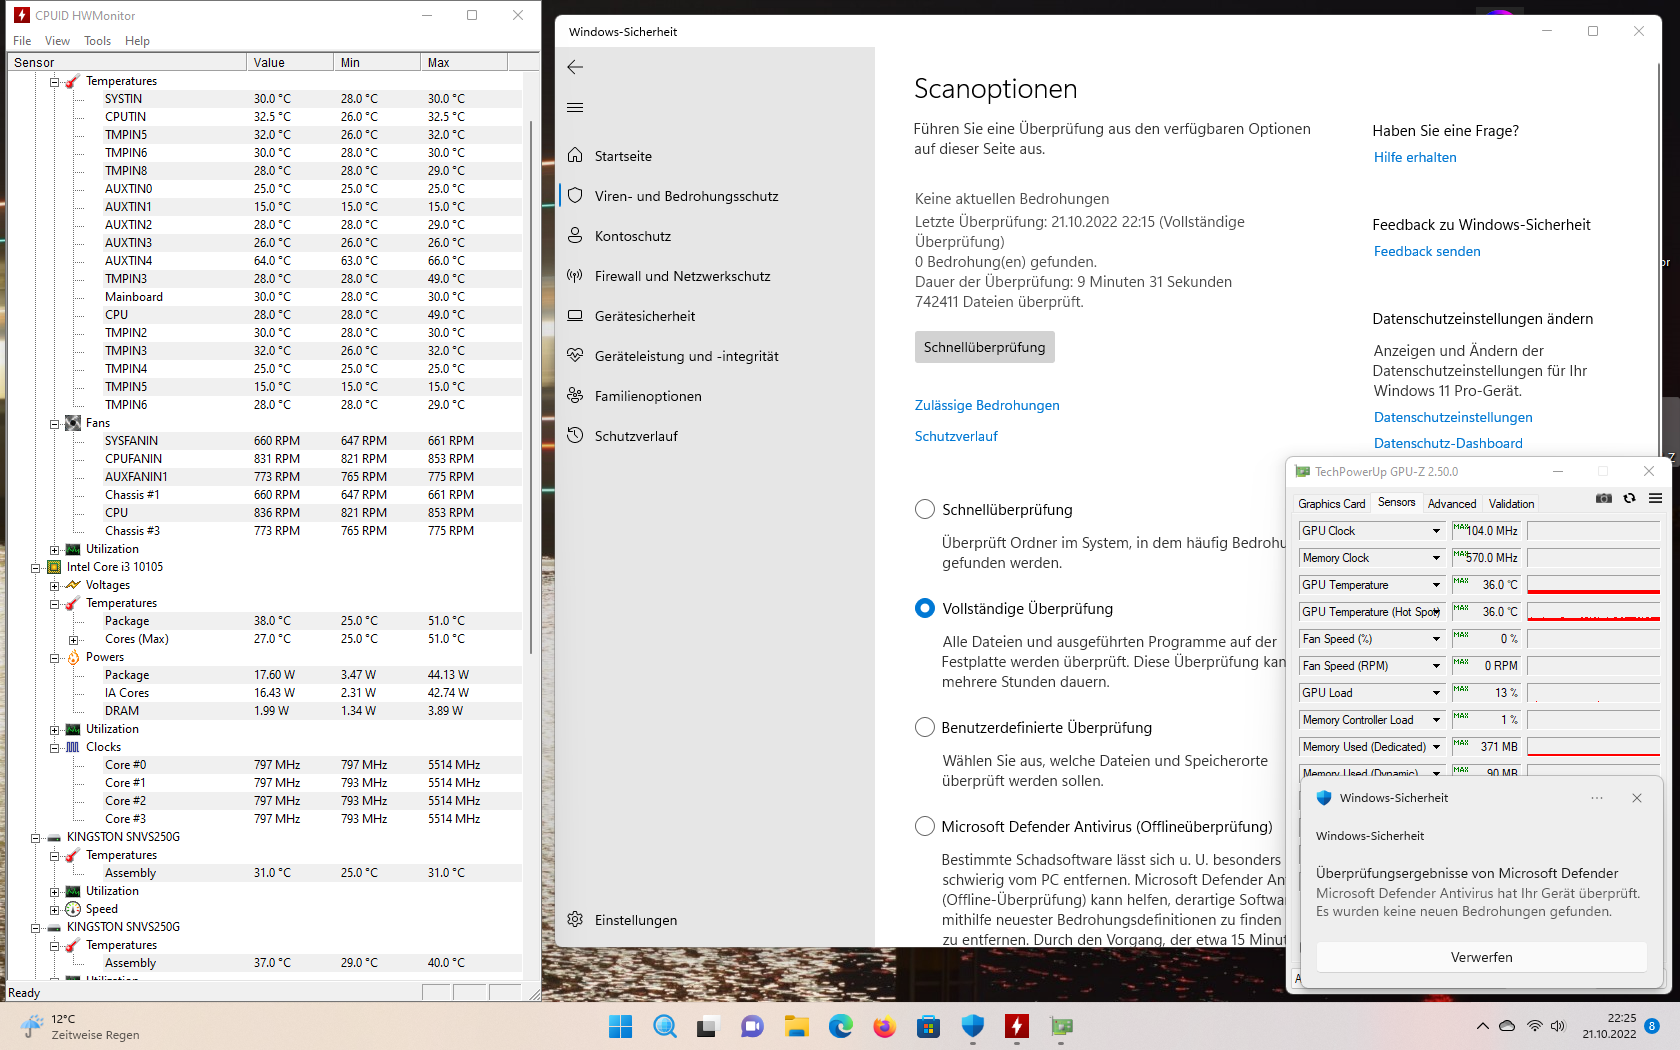Open the Tools menu in HWMonitor
The width and height of the screenshot is (1680, 1050).
[x=97, y=41]
